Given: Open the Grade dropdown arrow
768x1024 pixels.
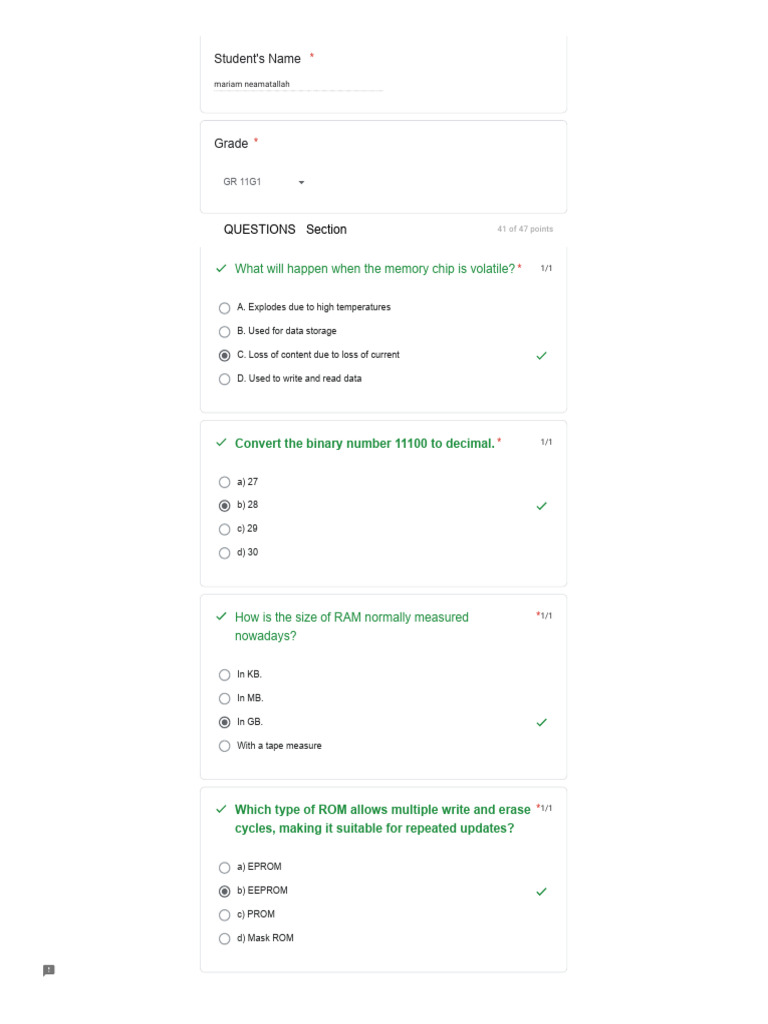Looking at the screenshot, I should coord(301,183).
